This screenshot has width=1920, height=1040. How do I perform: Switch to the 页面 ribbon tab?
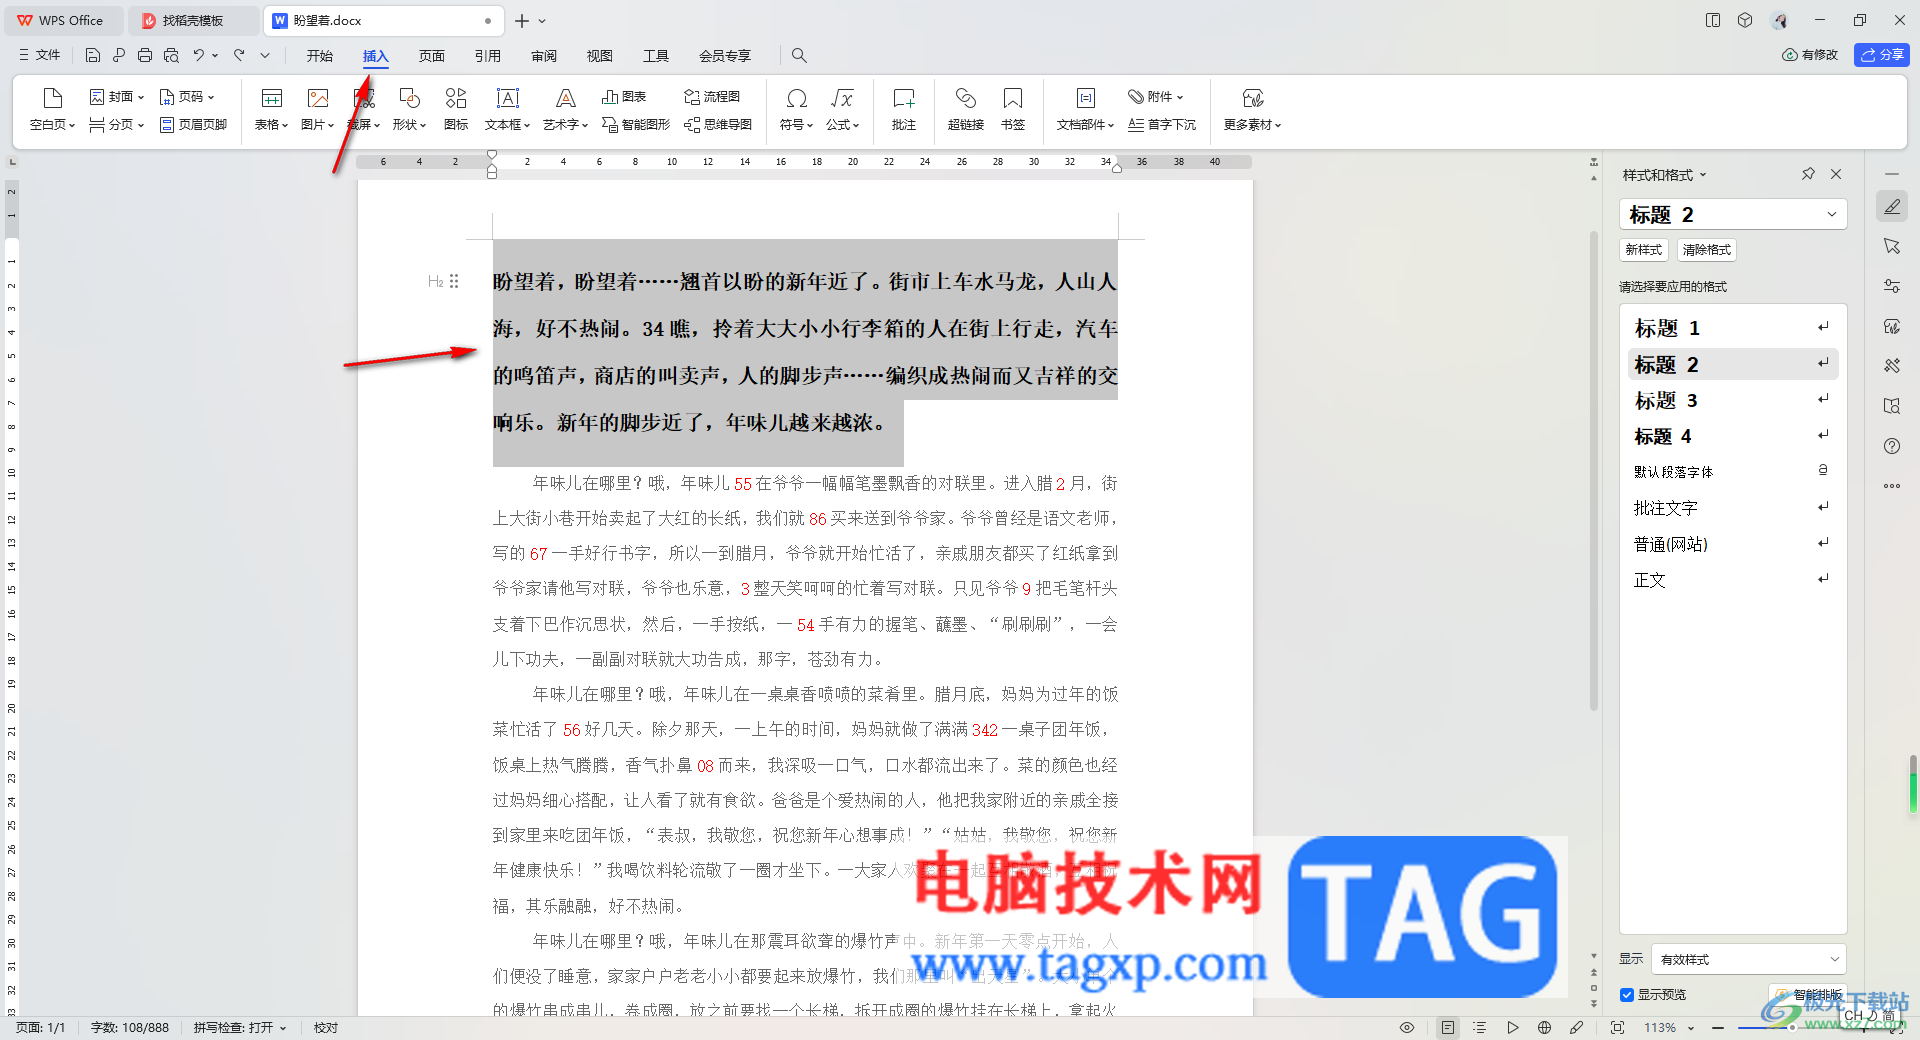coord(432,56)
